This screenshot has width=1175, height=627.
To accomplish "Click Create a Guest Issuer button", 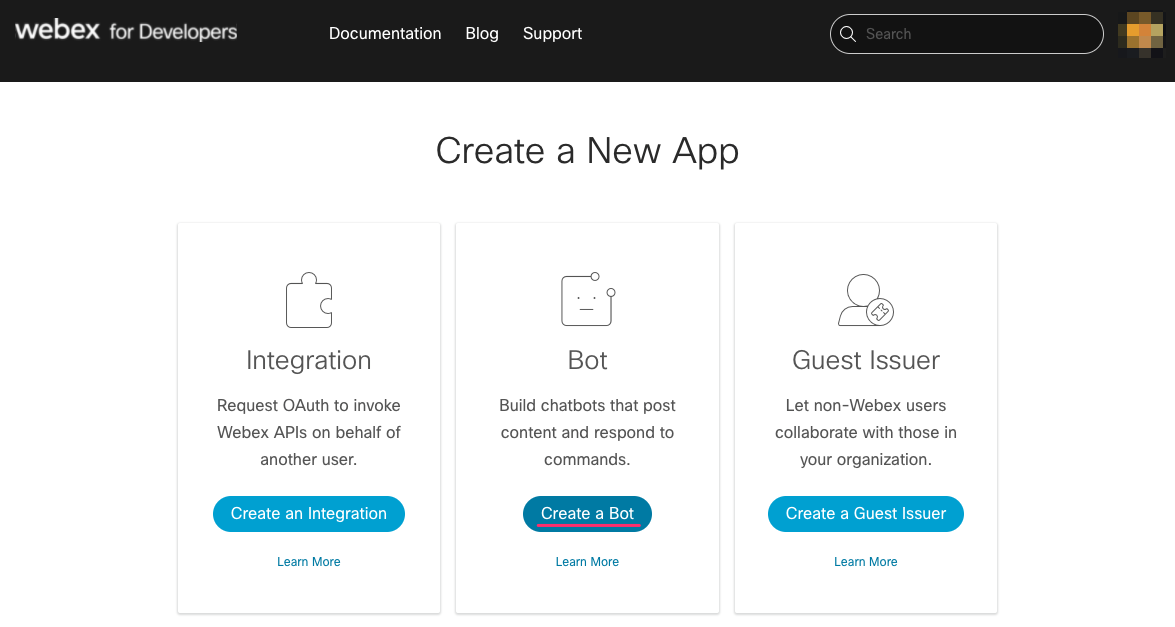I will click(x=866, y=514).
